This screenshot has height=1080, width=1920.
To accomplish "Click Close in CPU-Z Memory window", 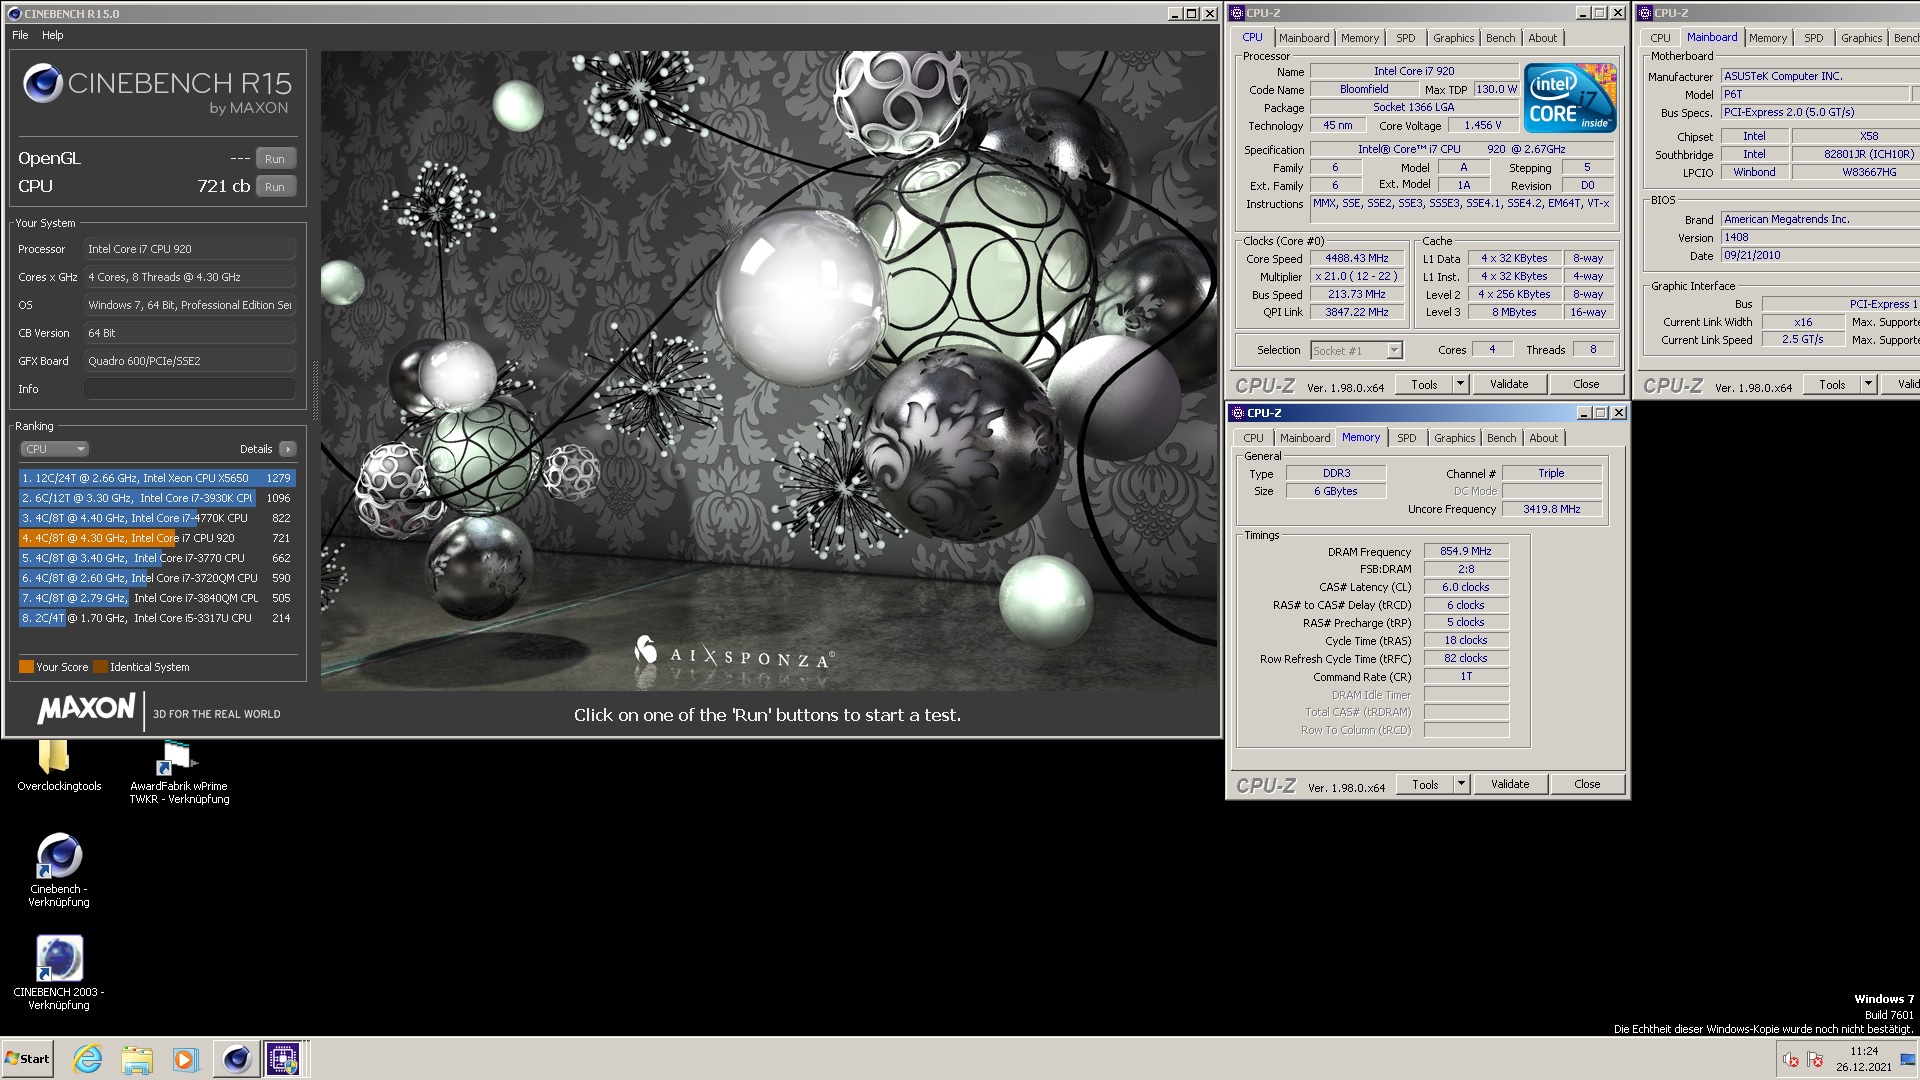I will point(1587,784).
